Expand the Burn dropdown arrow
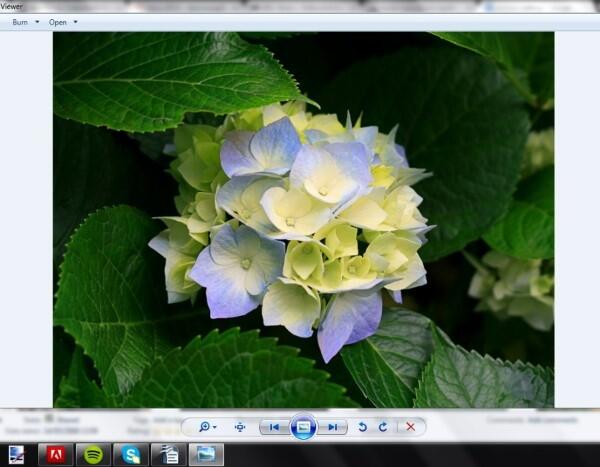This screenshot has height=467, width=600. [37, 22]
